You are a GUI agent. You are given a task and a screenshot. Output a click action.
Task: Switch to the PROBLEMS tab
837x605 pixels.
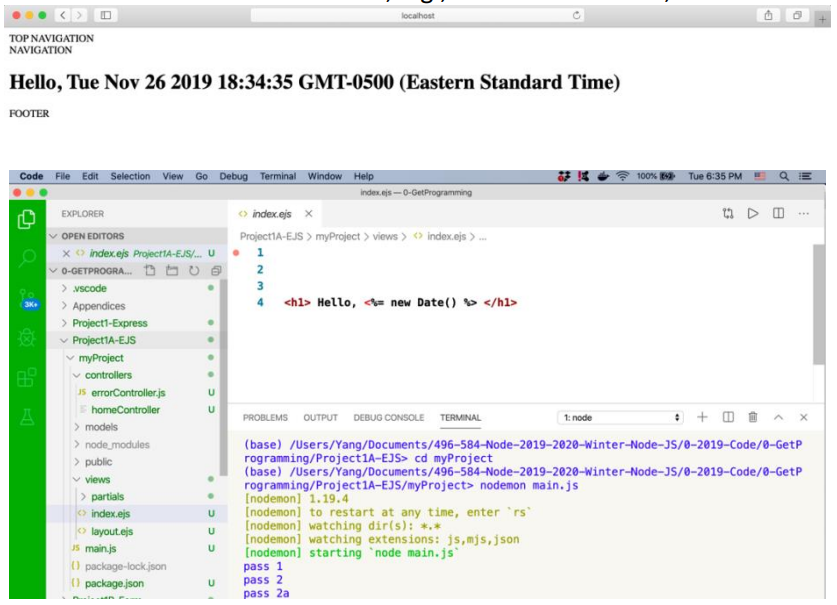(x=265, y=417)
